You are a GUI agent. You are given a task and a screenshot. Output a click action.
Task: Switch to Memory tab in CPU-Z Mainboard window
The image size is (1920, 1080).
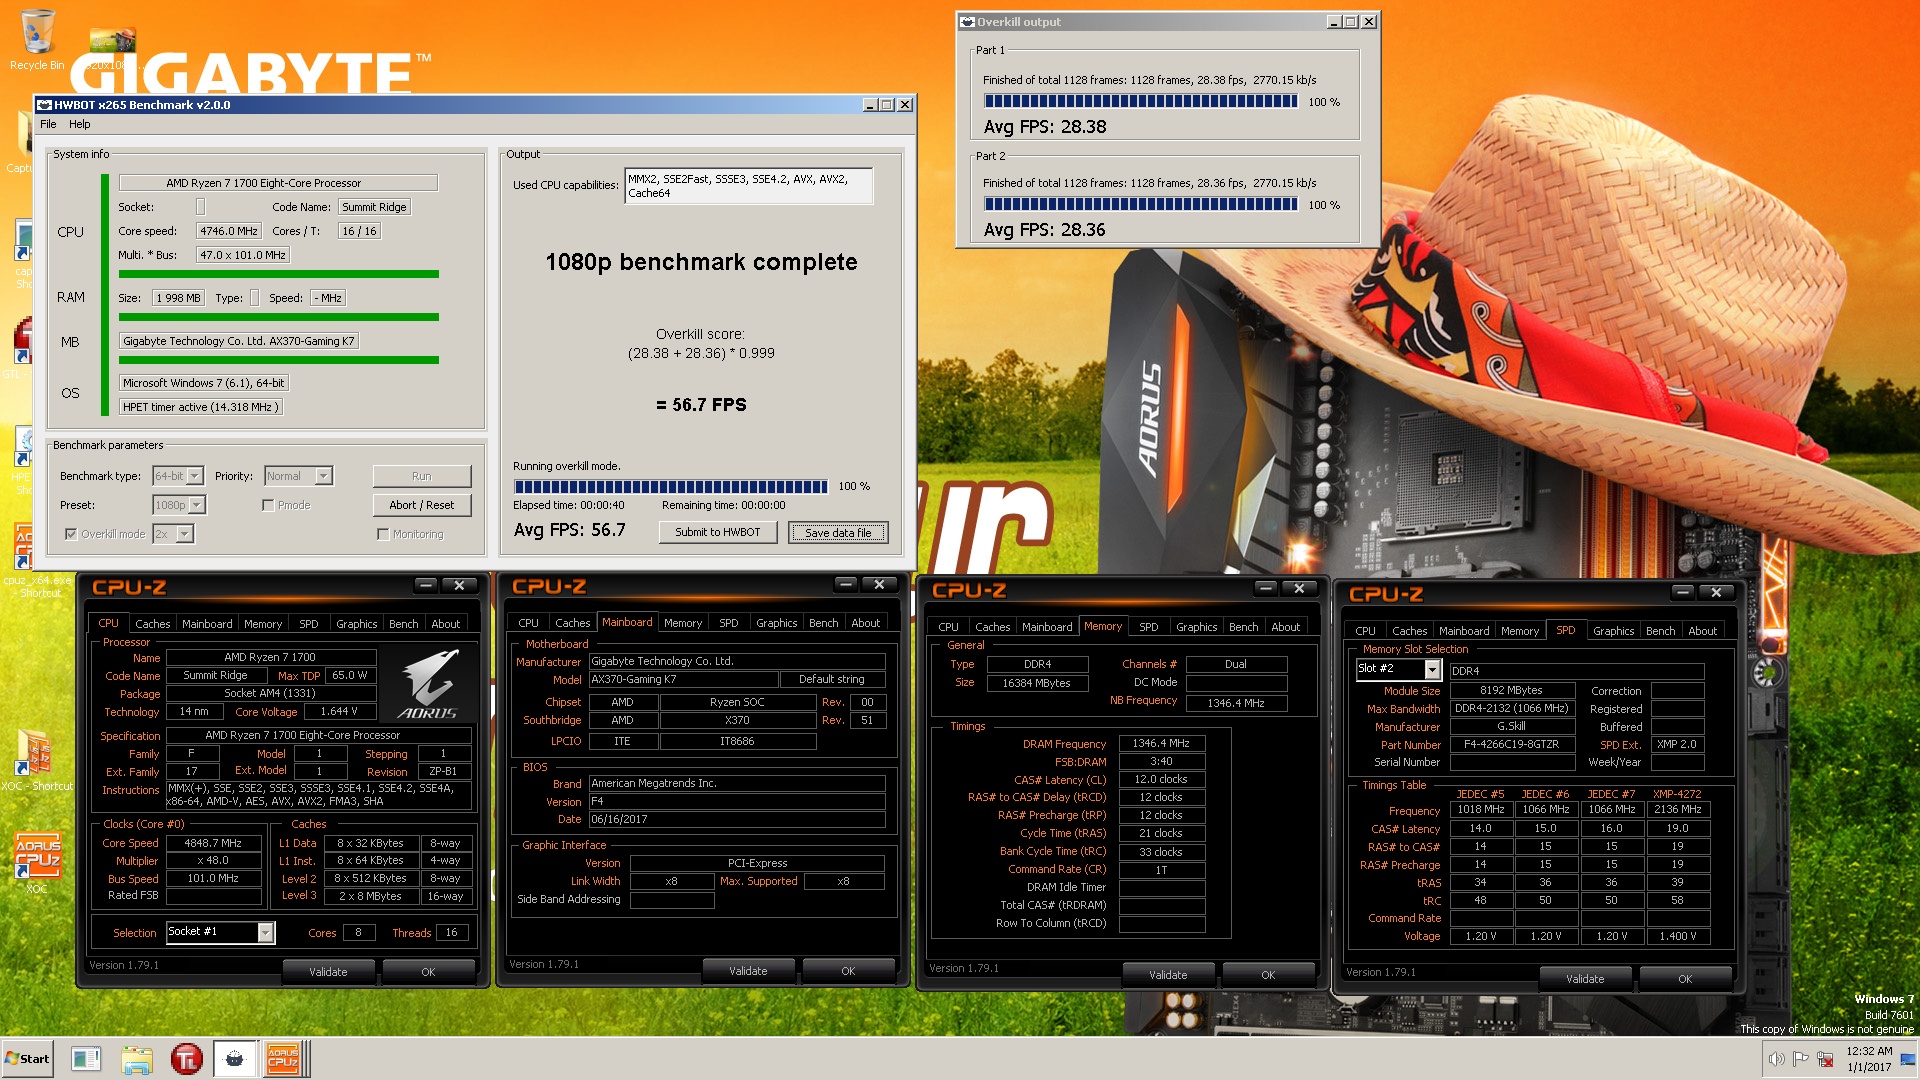683,623
